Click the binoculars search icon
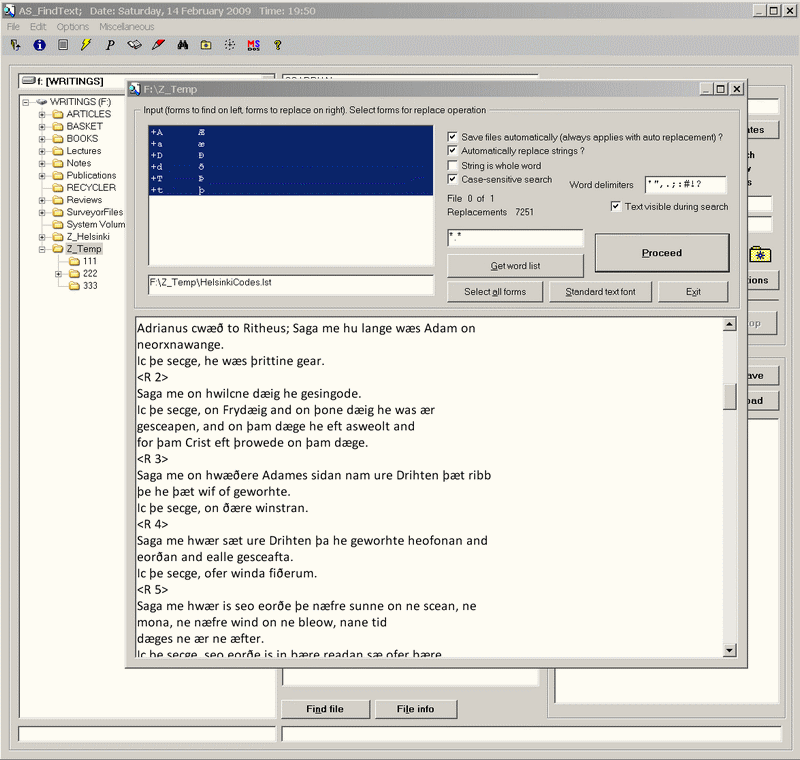 [183, 45]
